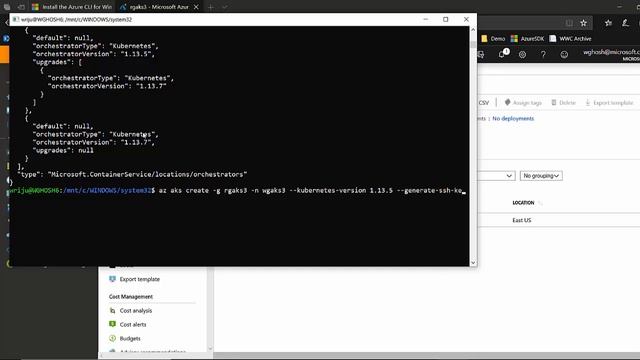This screenshot has height=360, width=640.
Task: Open a new browser tab
Action: (211, 7)
